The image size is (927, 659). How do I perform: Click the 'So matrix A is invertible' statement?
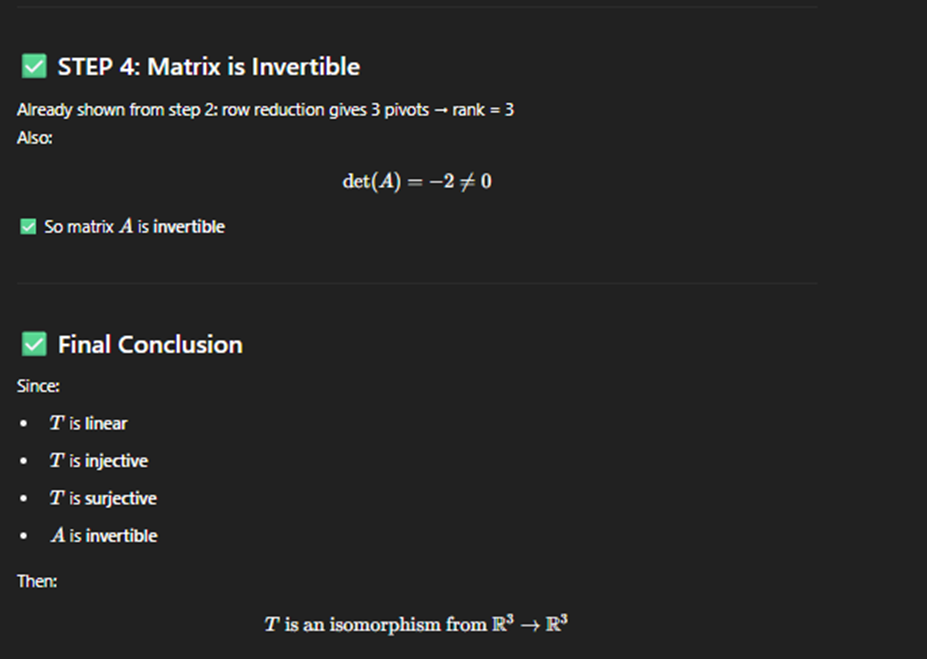(134, 226)
